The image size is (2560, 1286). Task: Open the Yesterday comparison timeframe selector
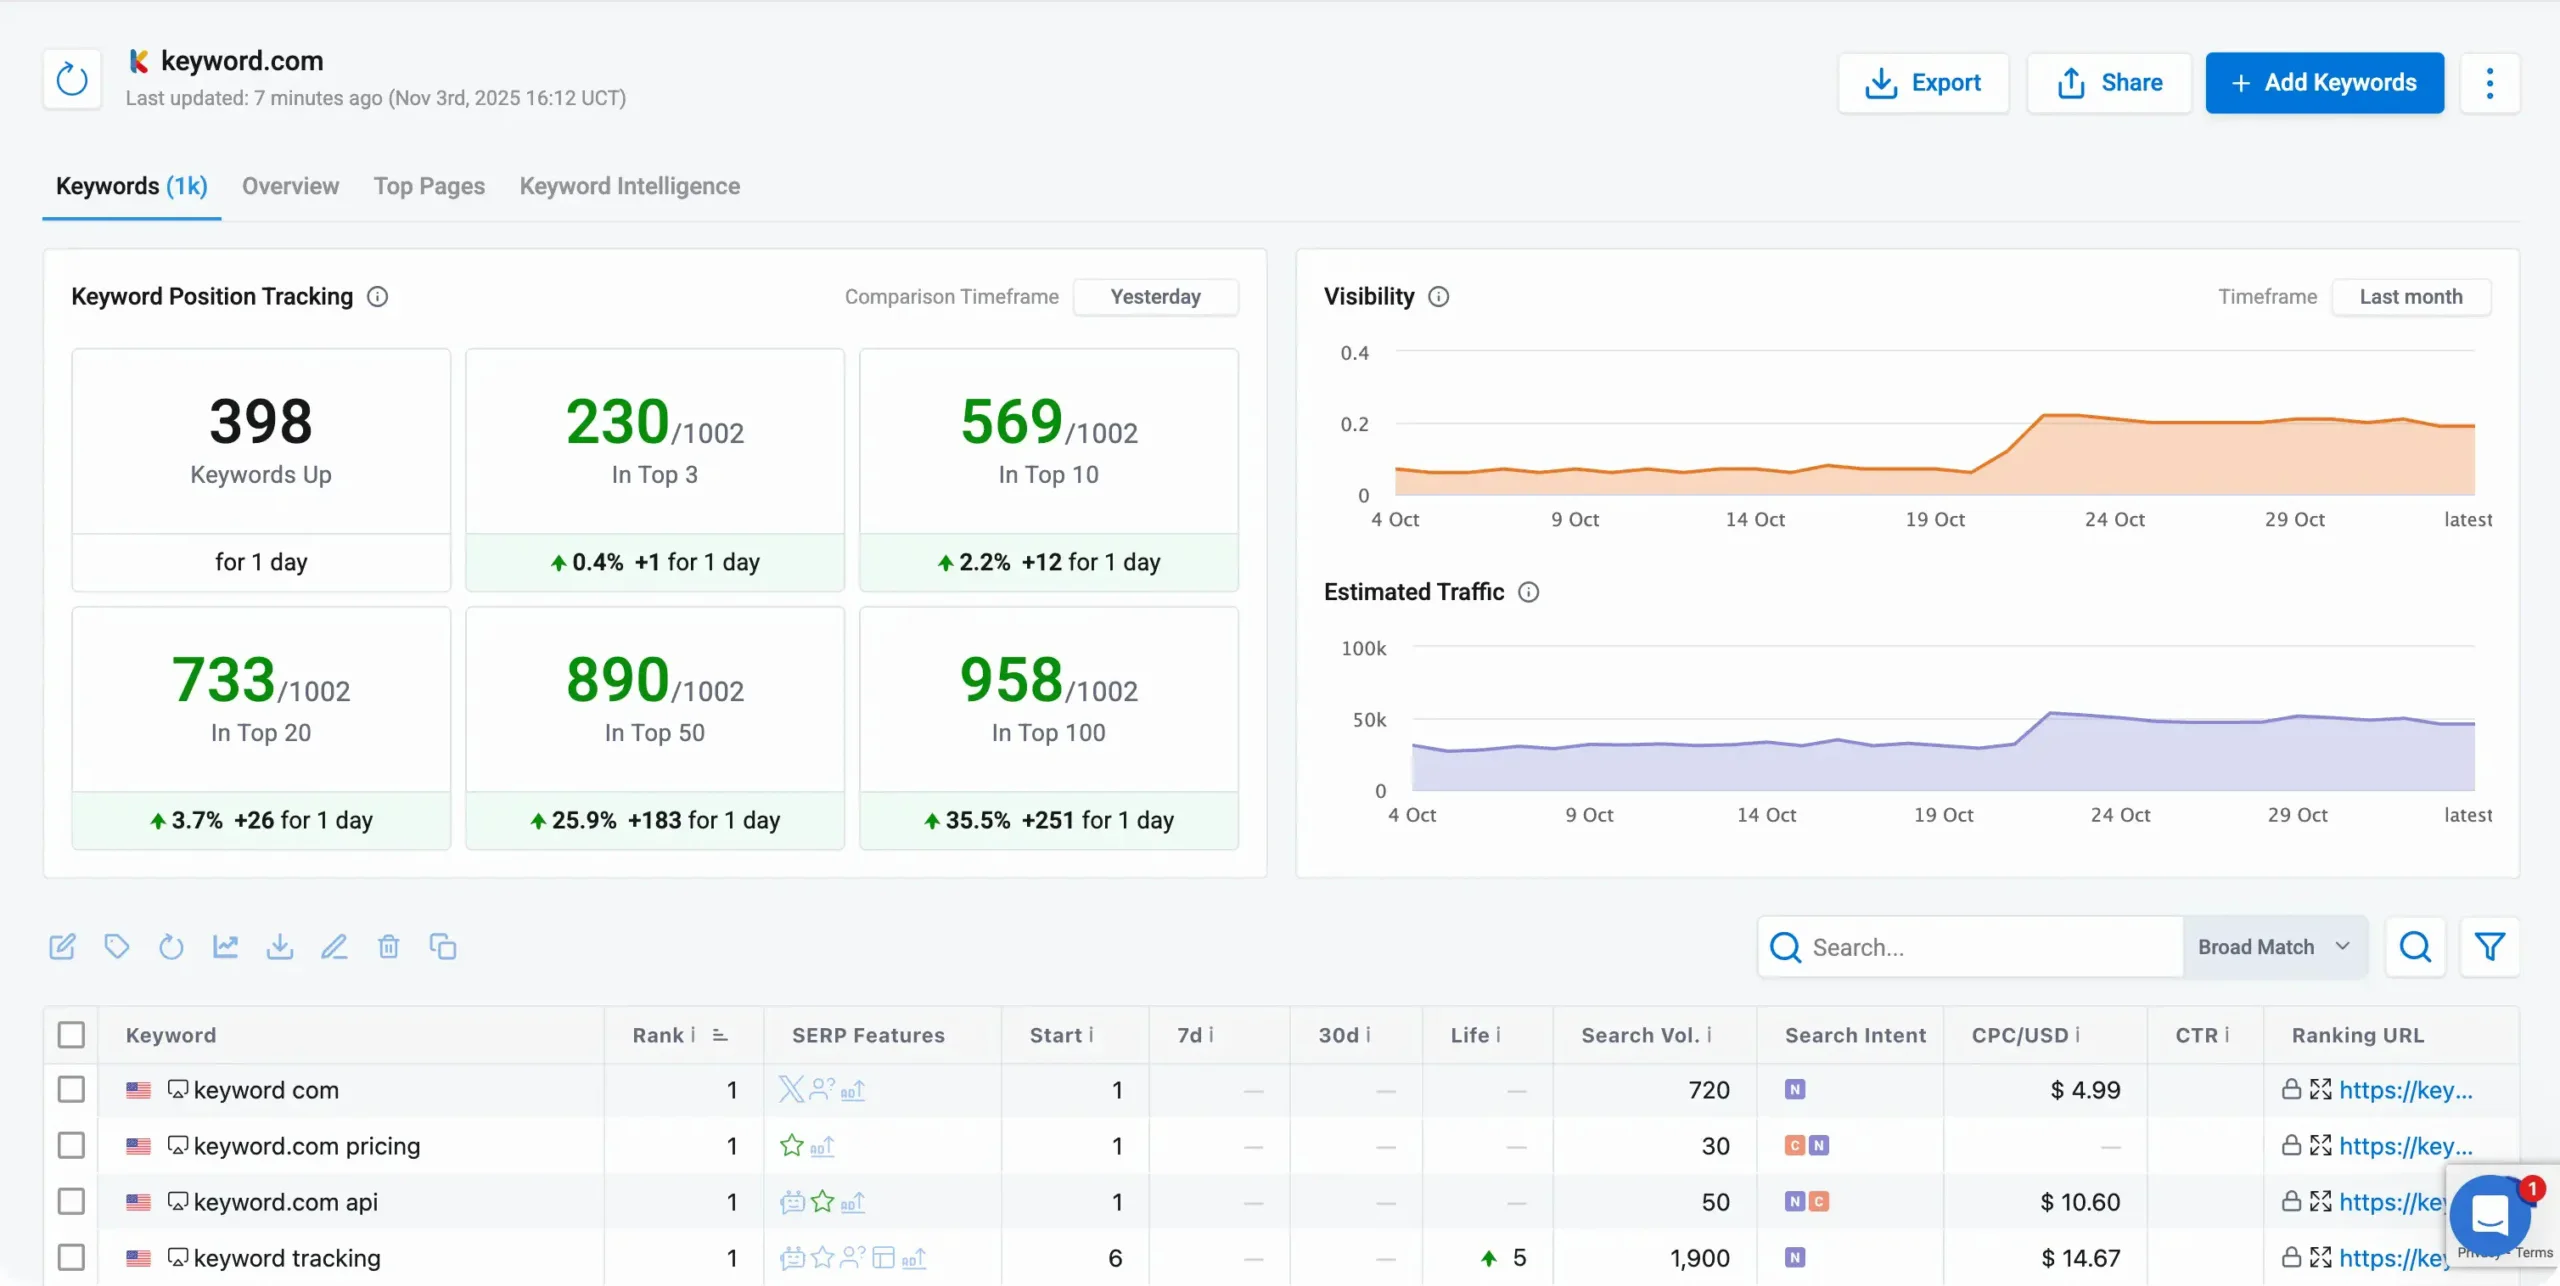1156,296
